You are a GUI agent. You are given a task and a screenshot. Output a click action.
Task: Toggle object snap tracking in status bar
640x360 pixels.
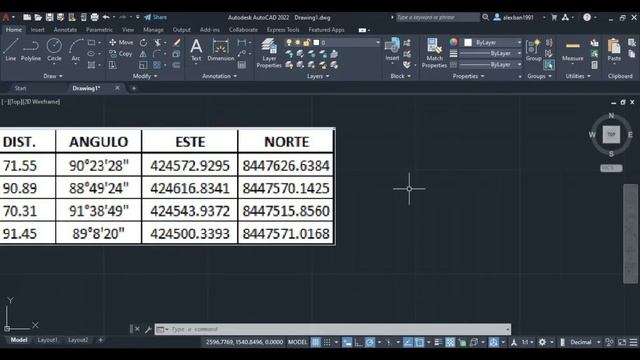[x=408, y=342]
